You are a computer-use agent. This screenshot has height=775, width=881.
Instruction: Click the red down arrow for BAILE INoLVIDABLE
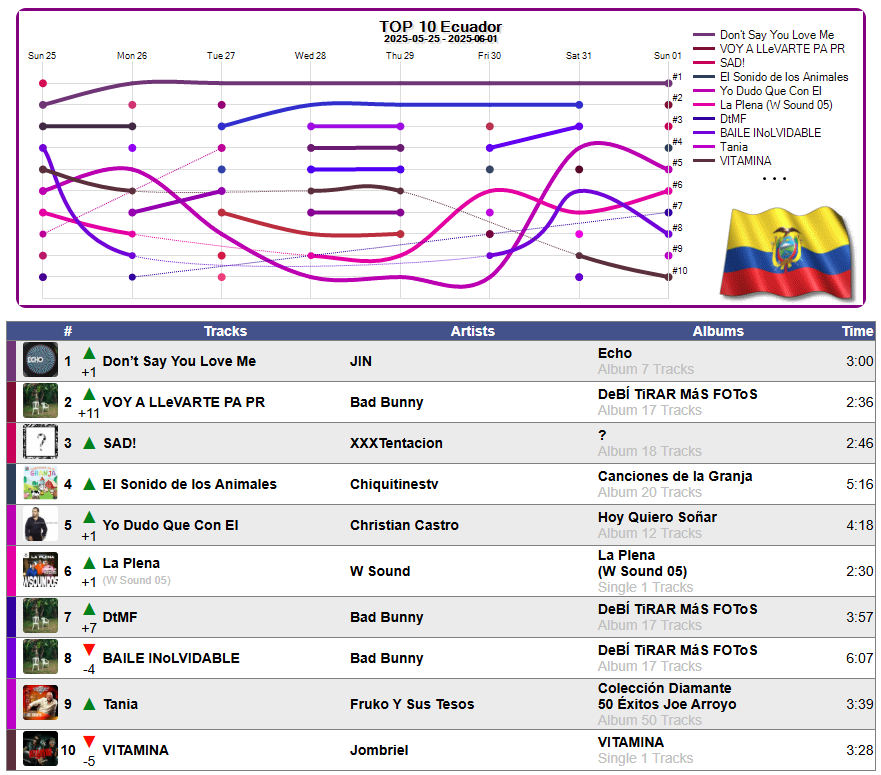[x=89, y=650]
